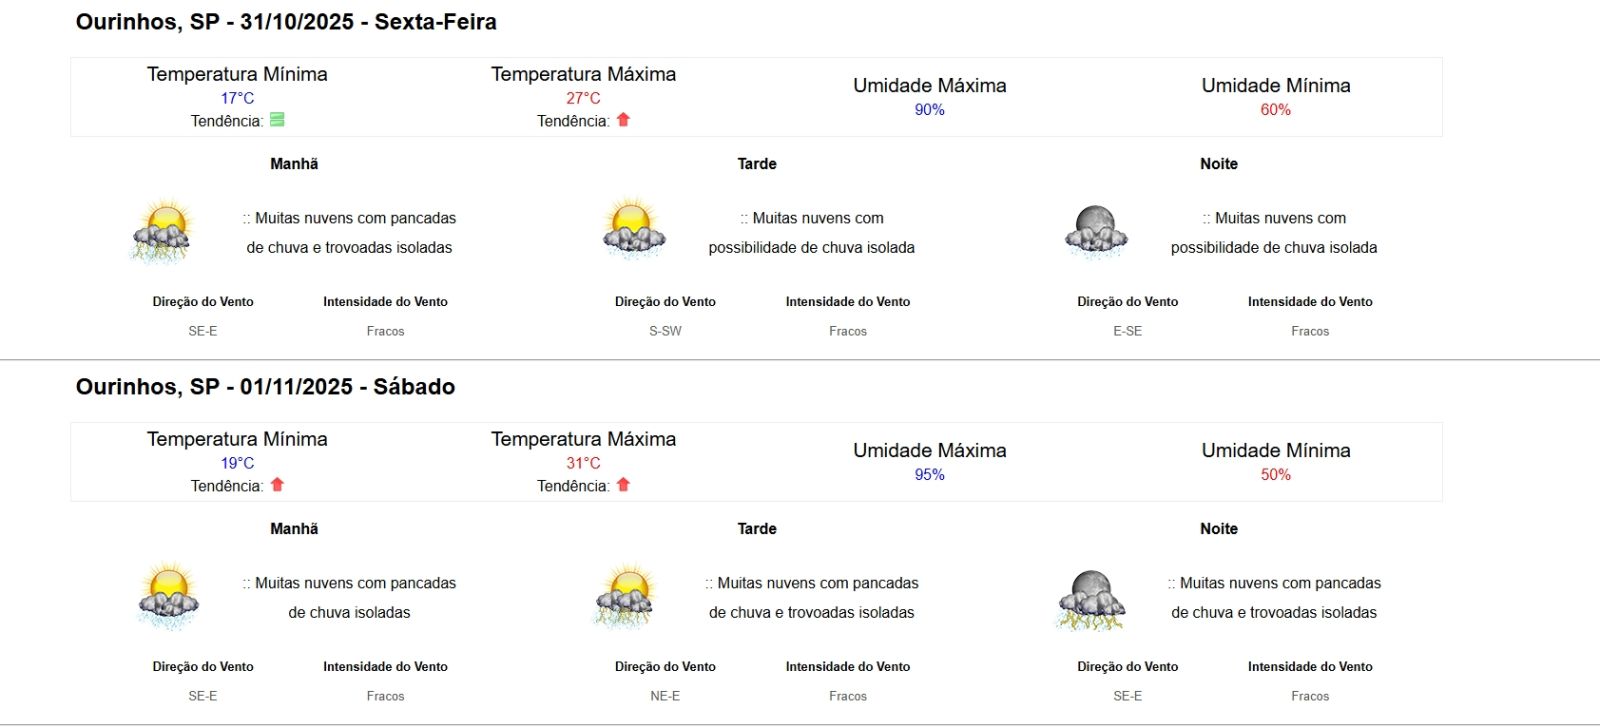1600x728 pixels.
Task: Click Saturday's 31°C maximum temperature value
Action: click(x=583, y=463)
